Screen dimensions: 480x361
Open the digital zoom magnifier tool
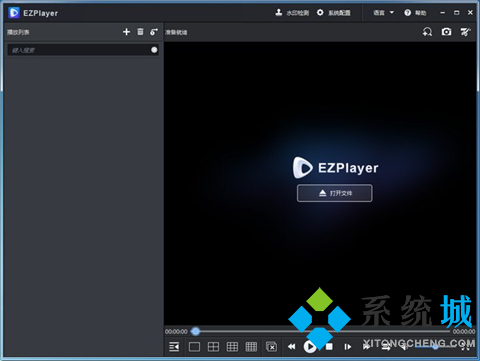tap(427, 32)
